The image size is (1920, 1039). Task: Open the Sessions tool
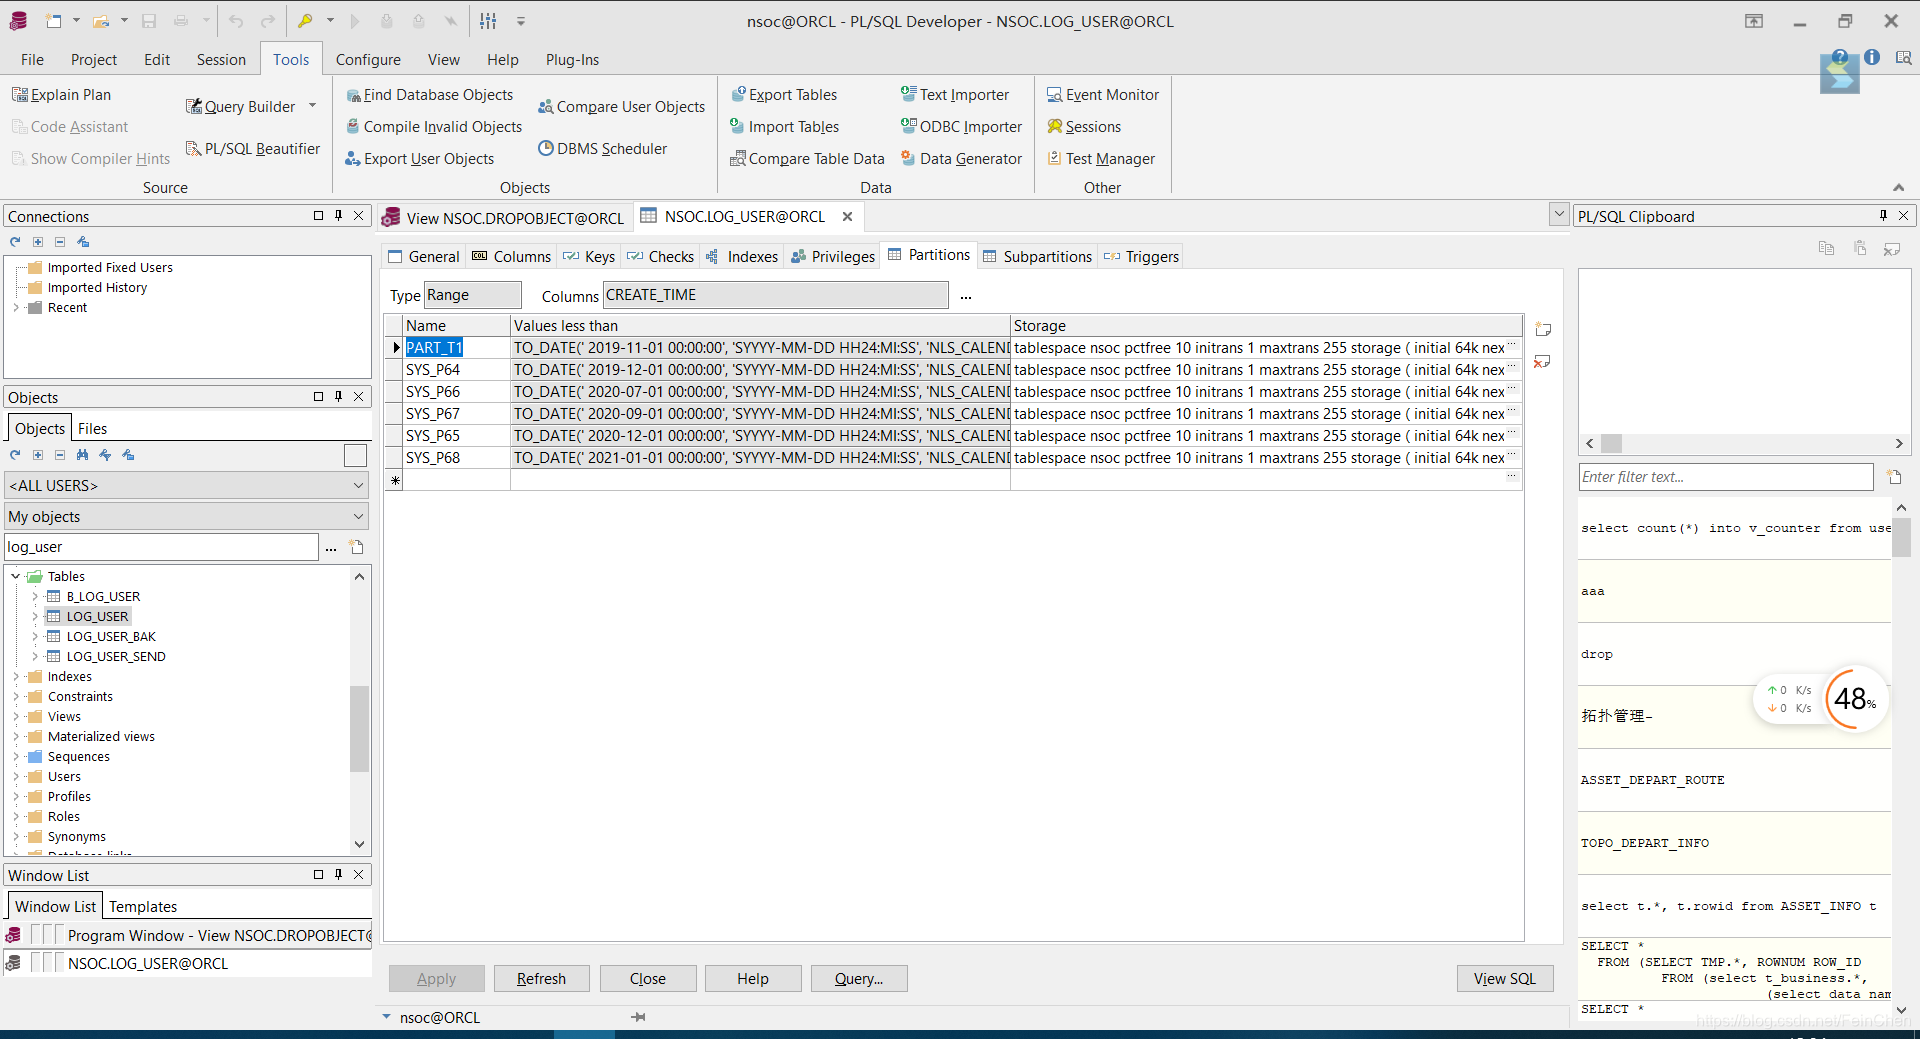(1084, 127)
